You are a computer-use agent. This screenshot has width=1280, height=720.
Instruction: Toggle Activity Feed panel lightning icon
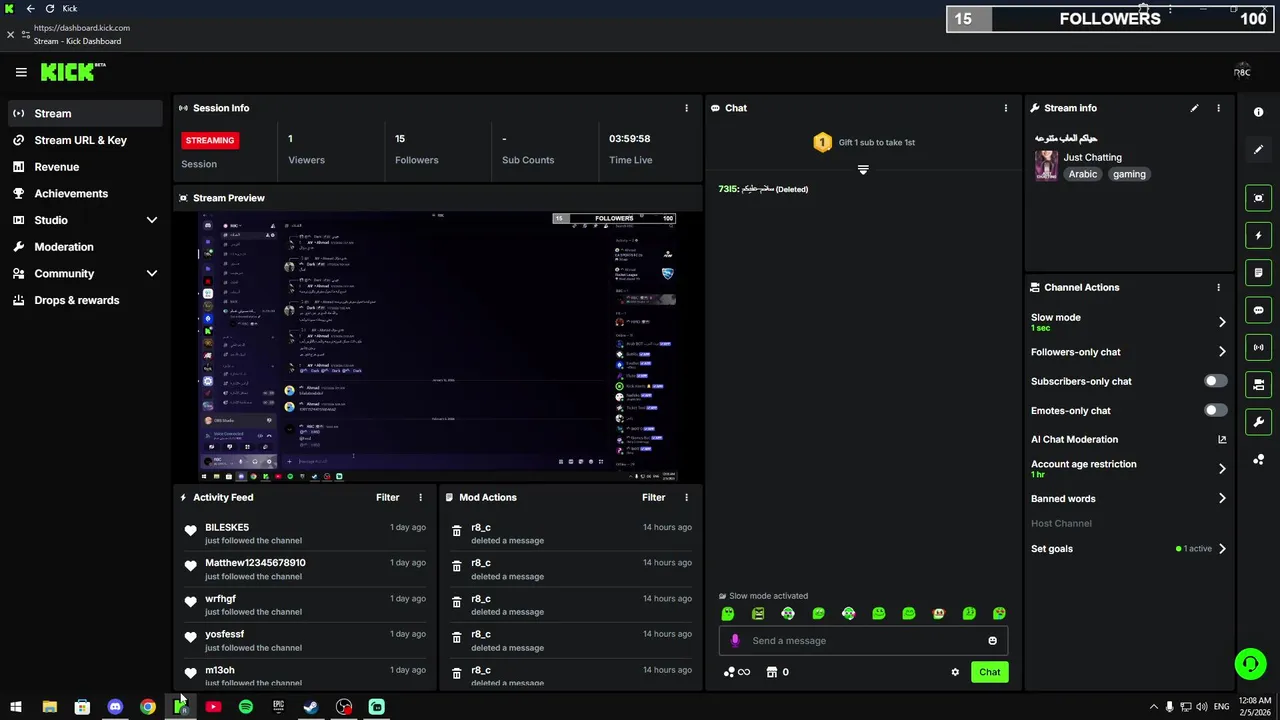1258,235
